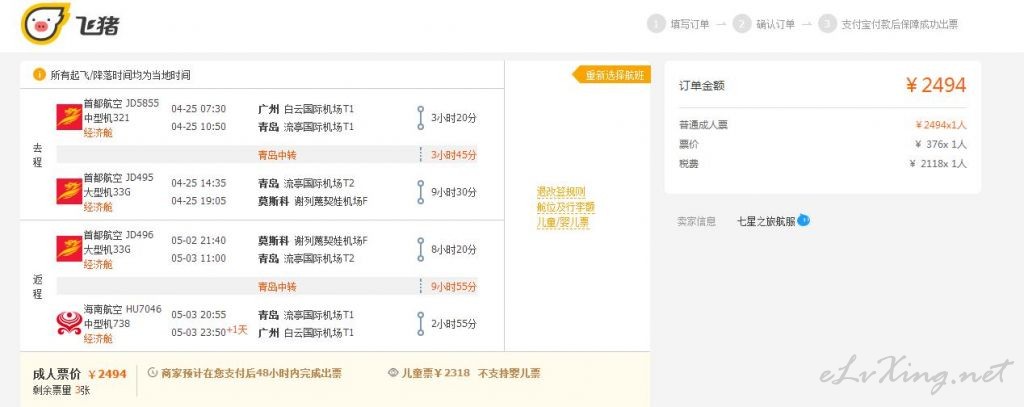Click seller name 七星之旅航服
This screenshot has height=407, width=1024.
(766, 221)
